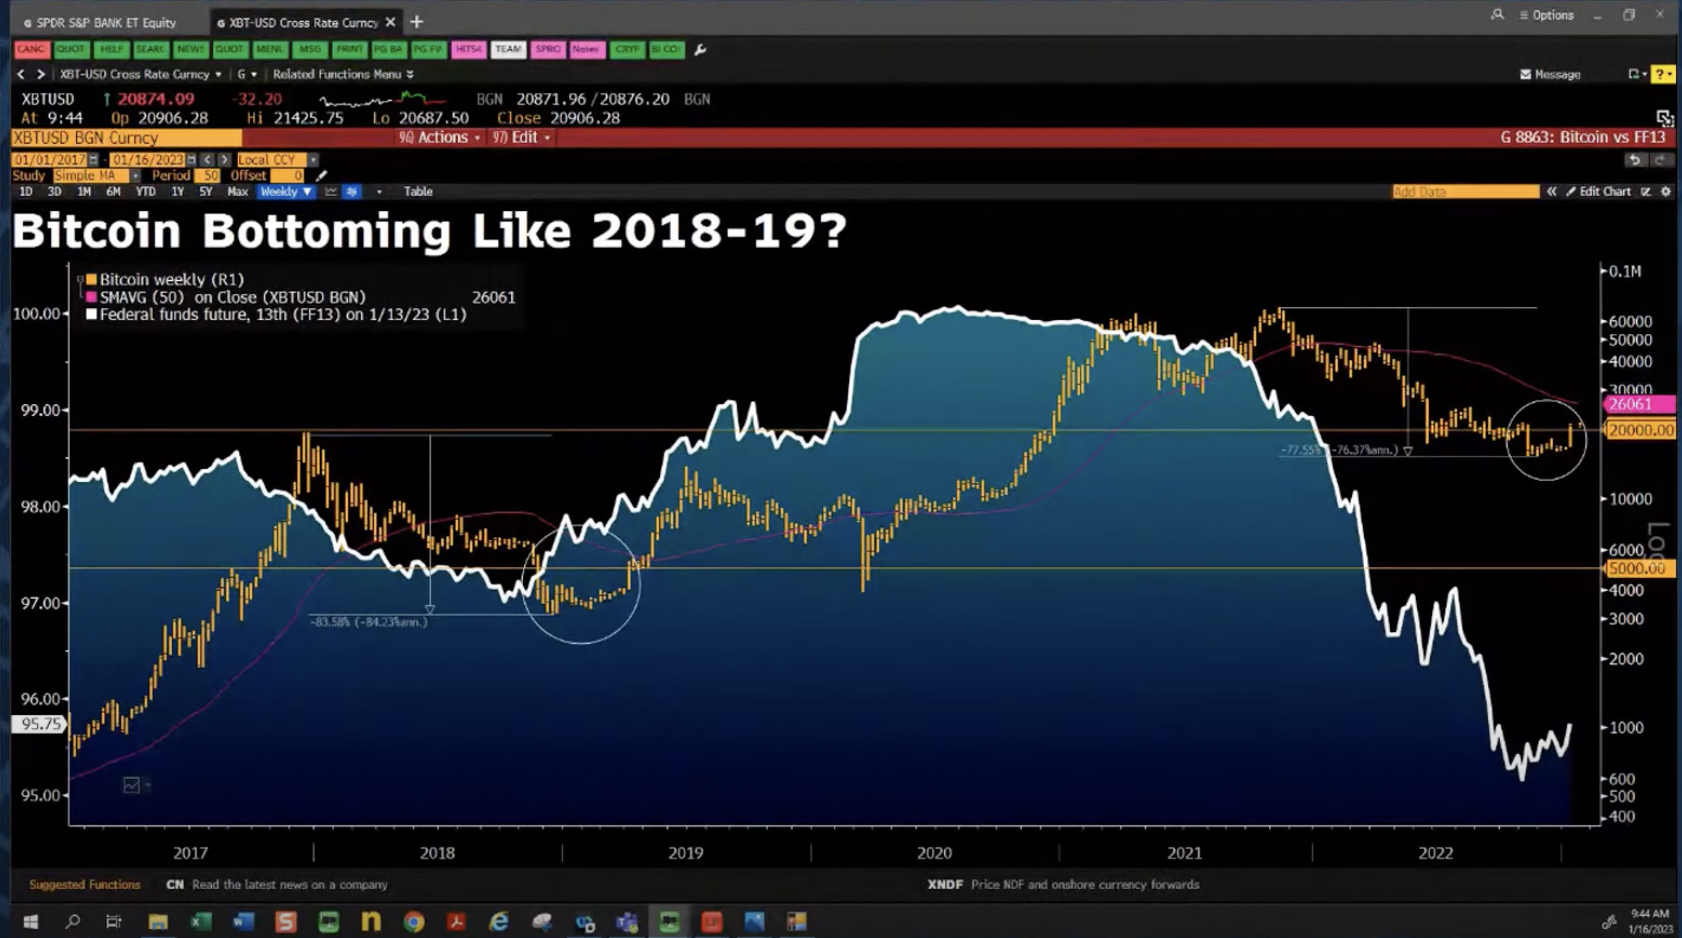Open the search user icon in title bar

1497,15
